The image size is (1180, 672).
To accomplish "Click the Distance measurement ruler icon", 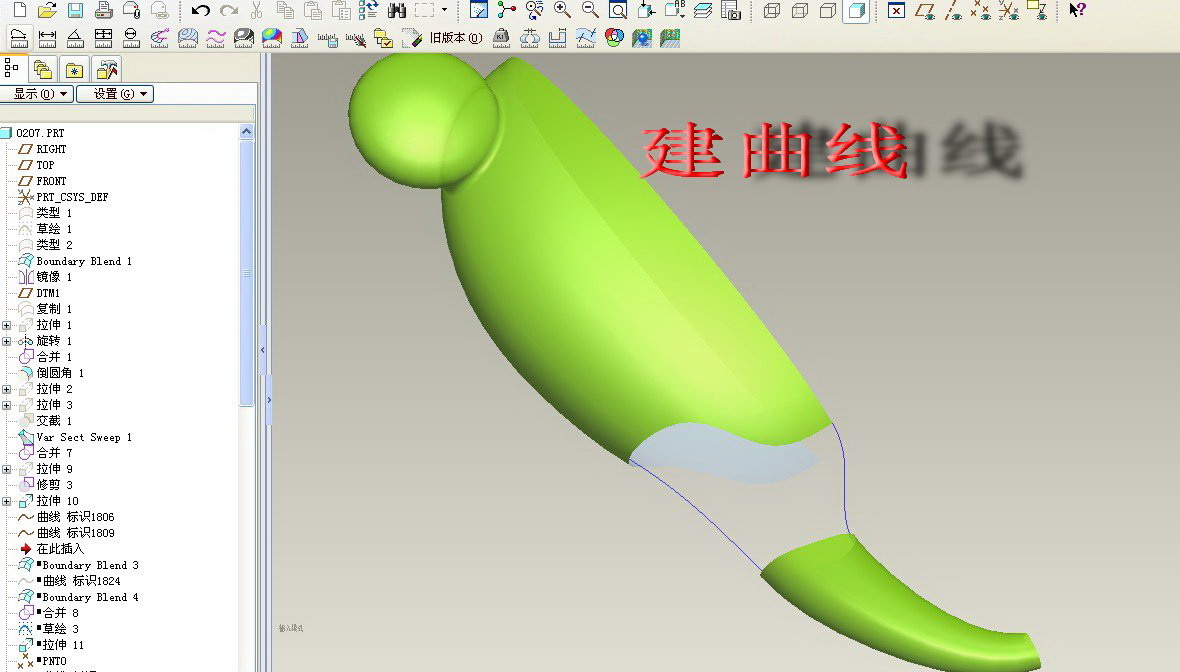I will click(47, 39).
